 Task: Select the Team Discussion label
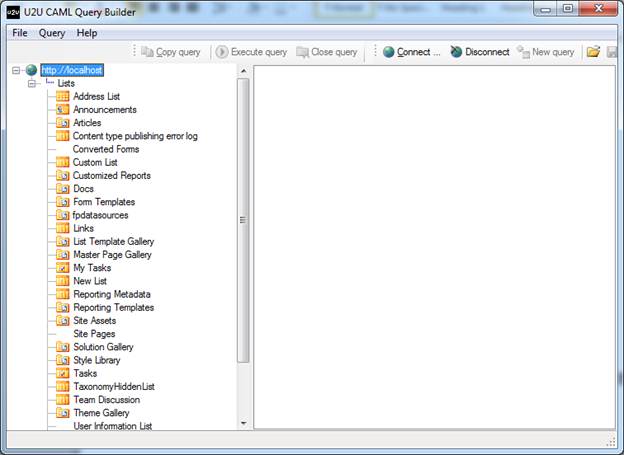107,400
